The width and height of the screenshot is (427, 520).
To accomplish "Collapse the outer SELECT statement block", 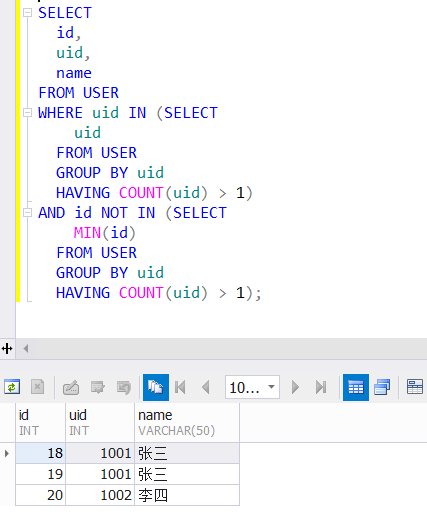I will point(27,13).
